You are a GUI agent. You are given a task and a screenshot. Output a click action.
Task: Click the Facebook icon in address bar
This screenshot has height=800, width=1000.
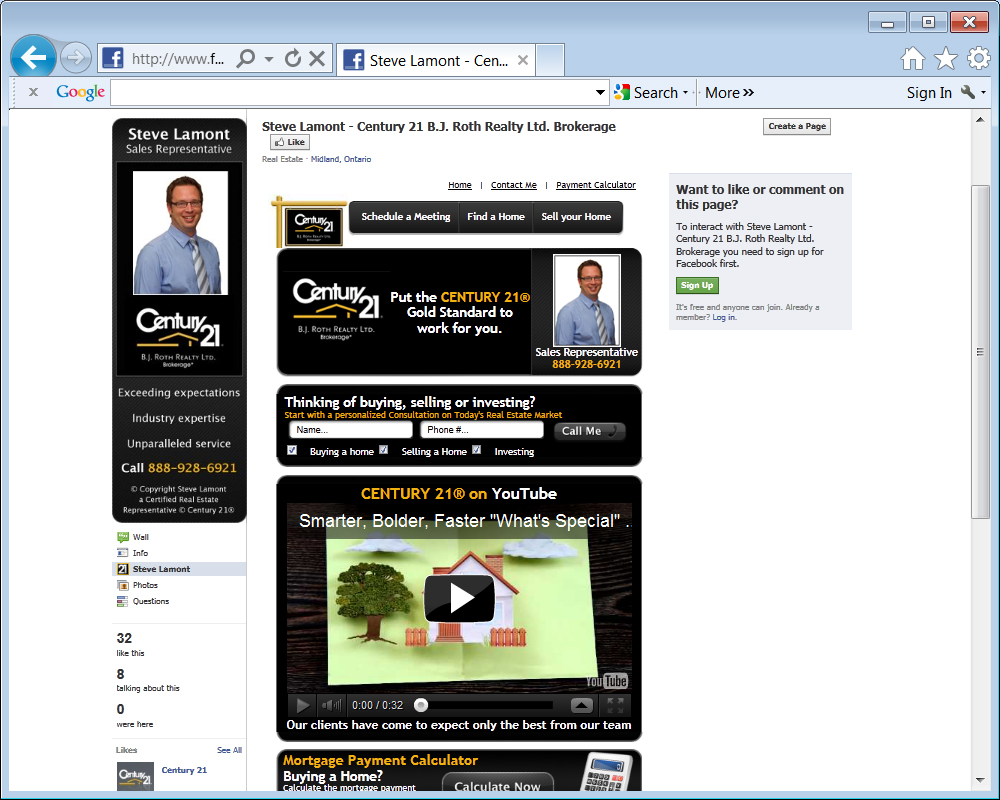point(113,59)
